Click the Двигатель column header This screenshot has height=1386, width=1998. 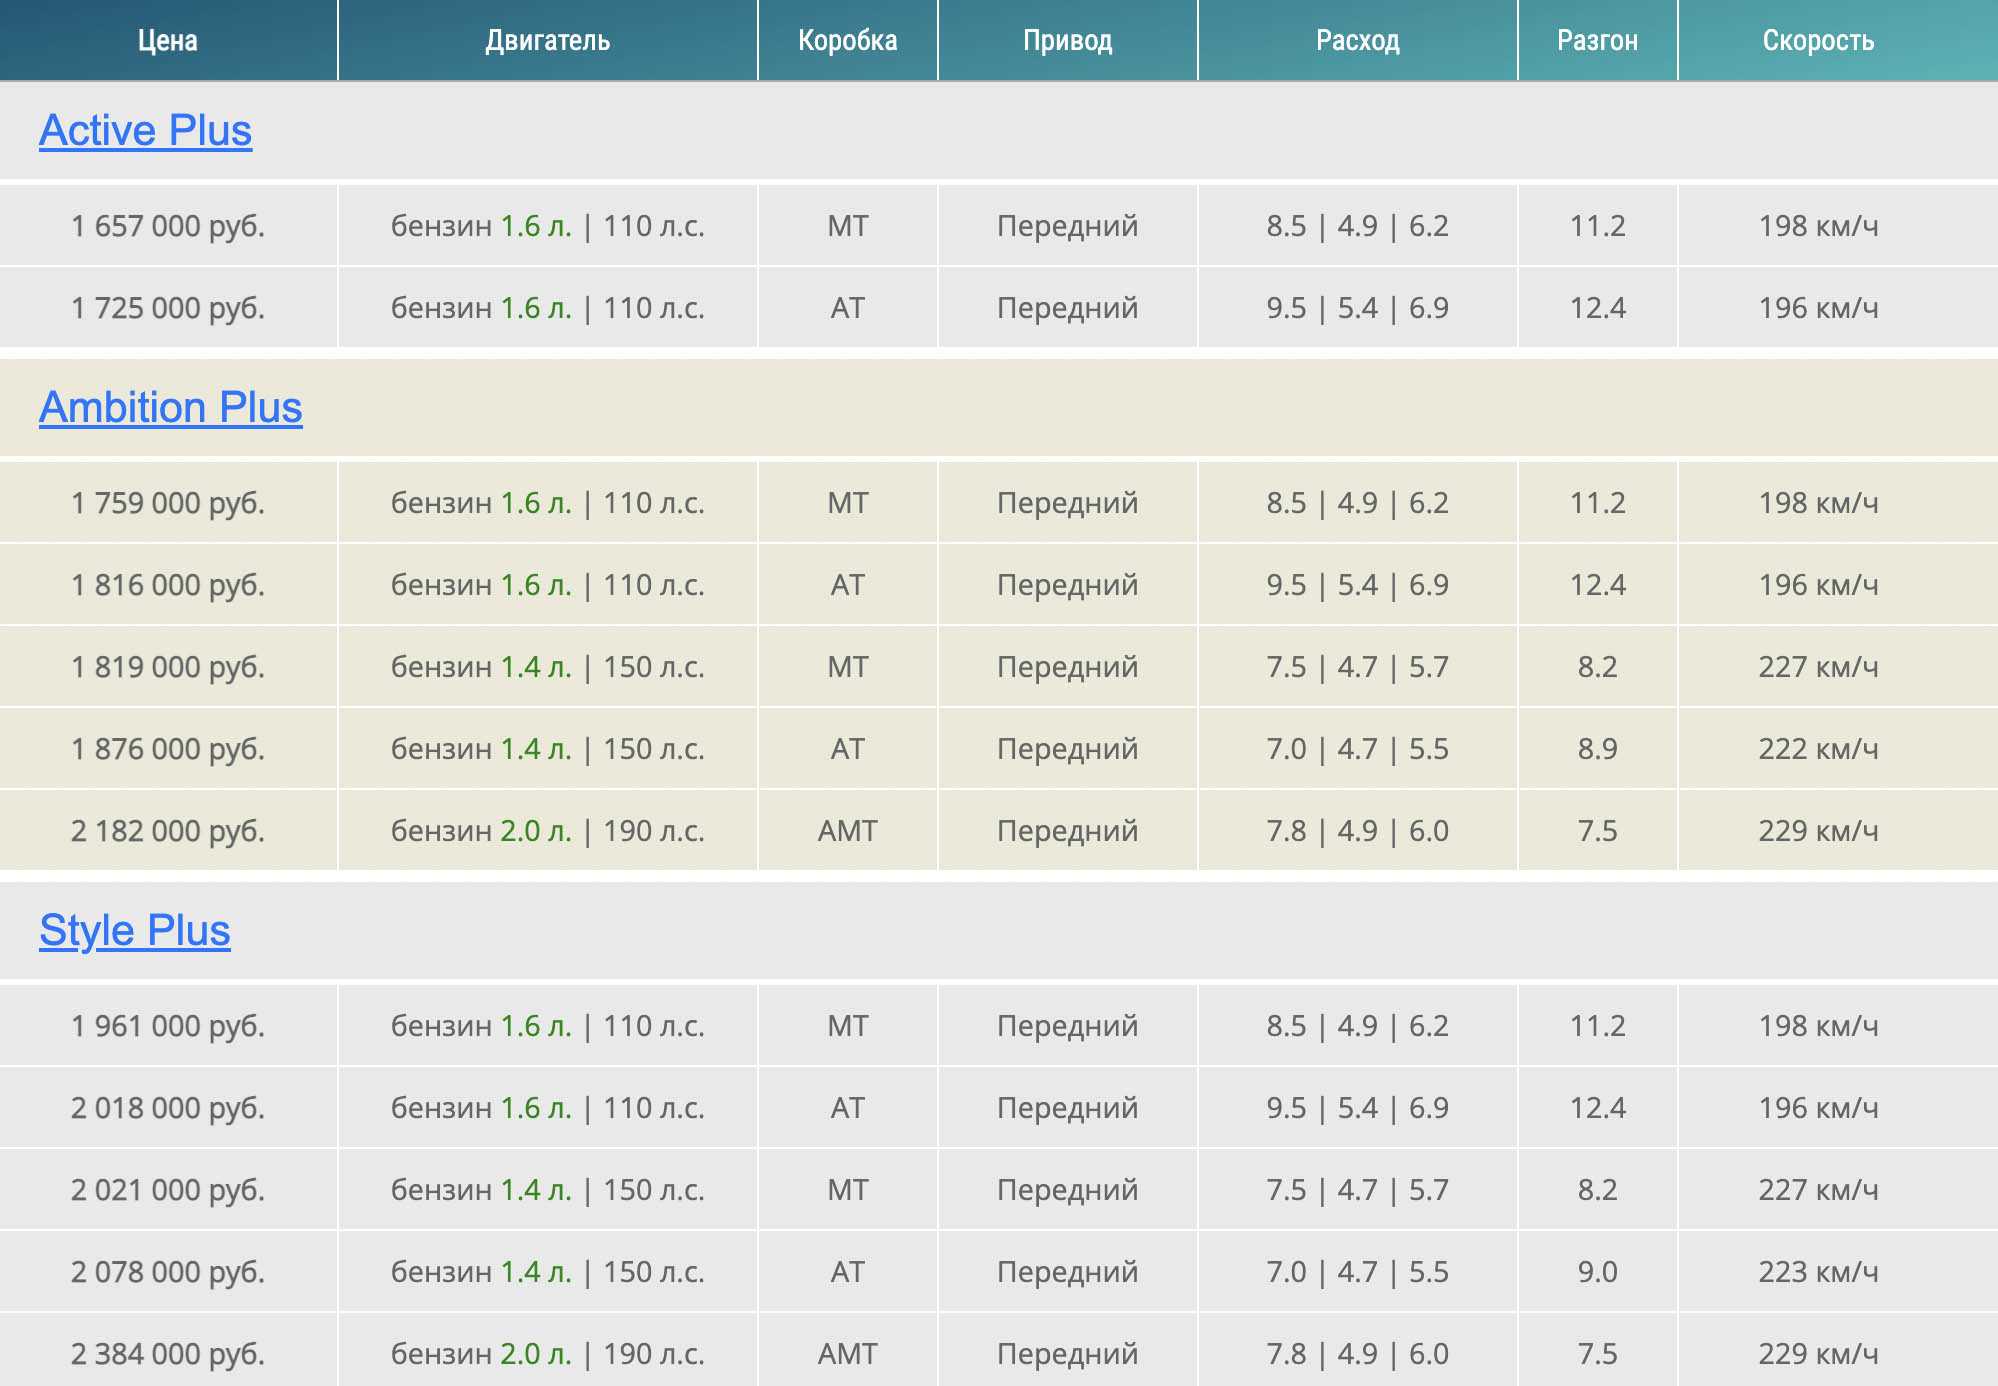(547, 41)
